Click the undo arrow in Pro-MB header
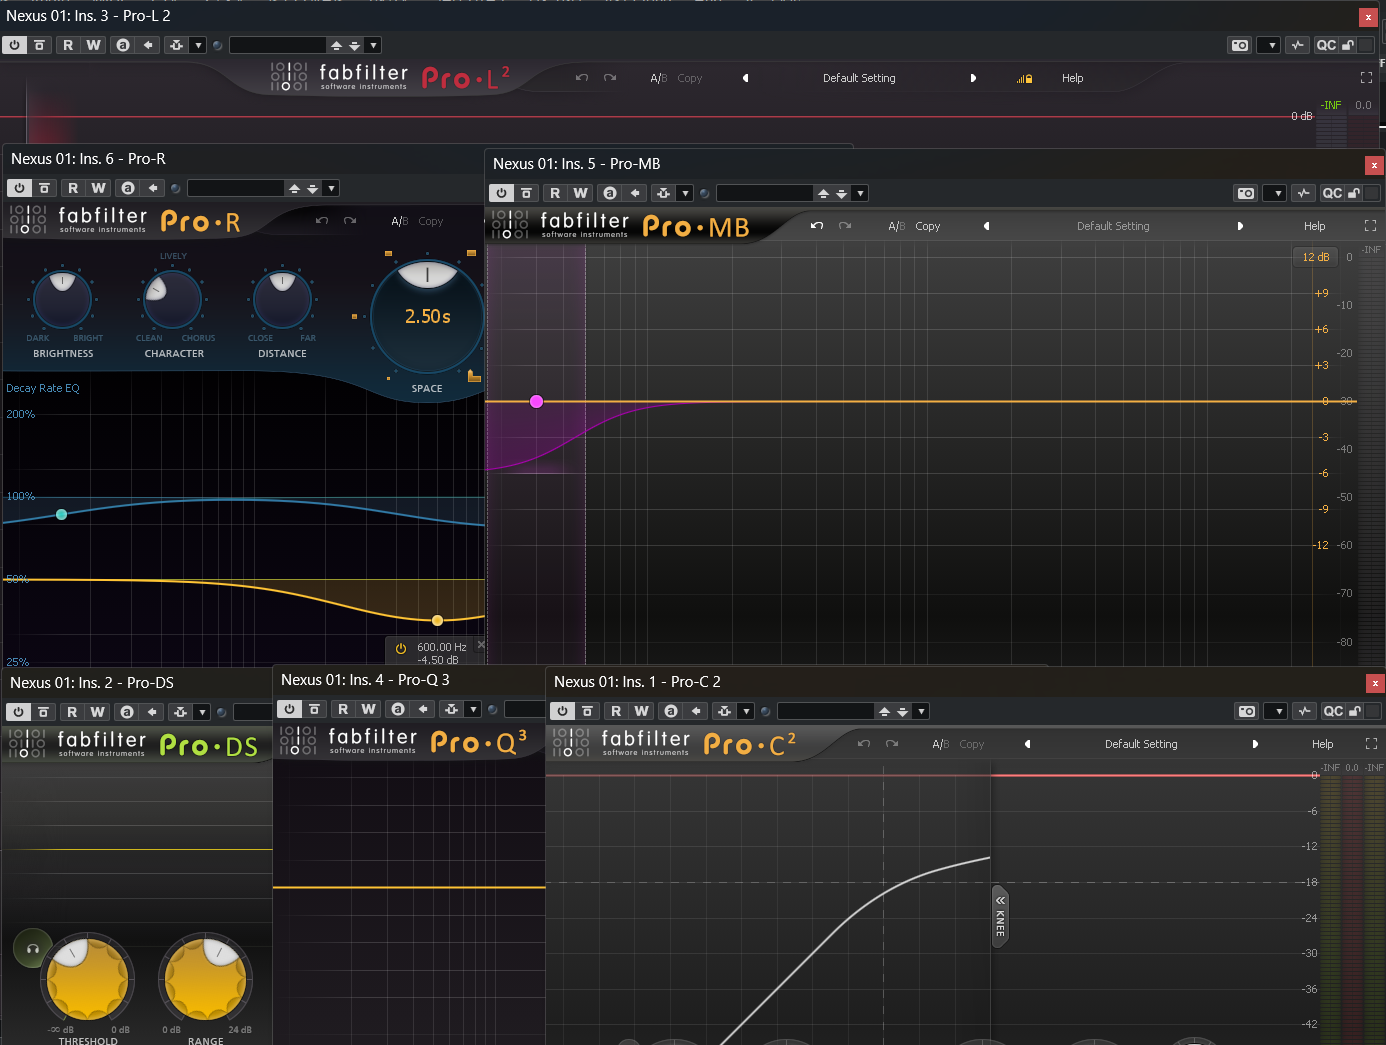Viewport: 1386px width, 1045px height. [817, 226]
